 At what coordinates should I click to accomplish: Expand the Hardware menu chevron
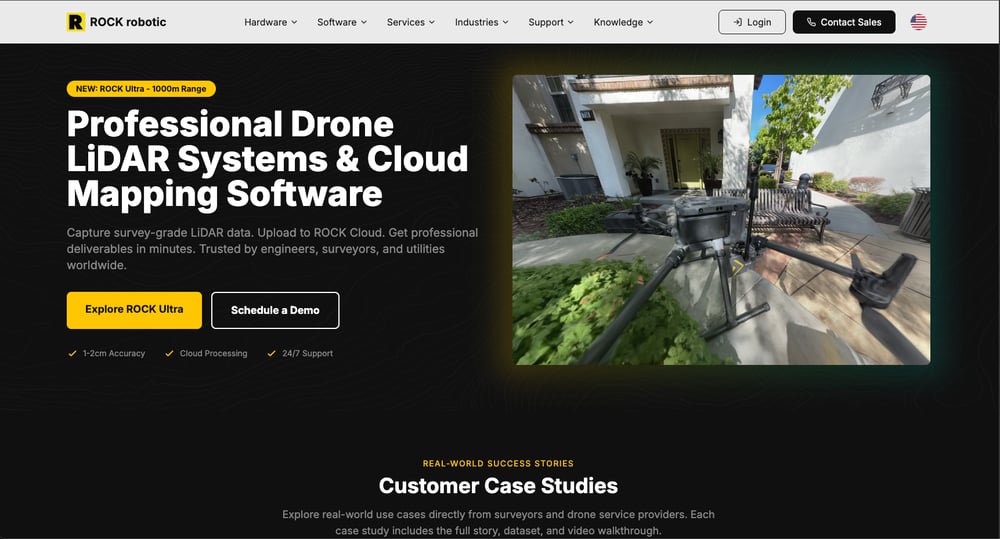(294, 22)
